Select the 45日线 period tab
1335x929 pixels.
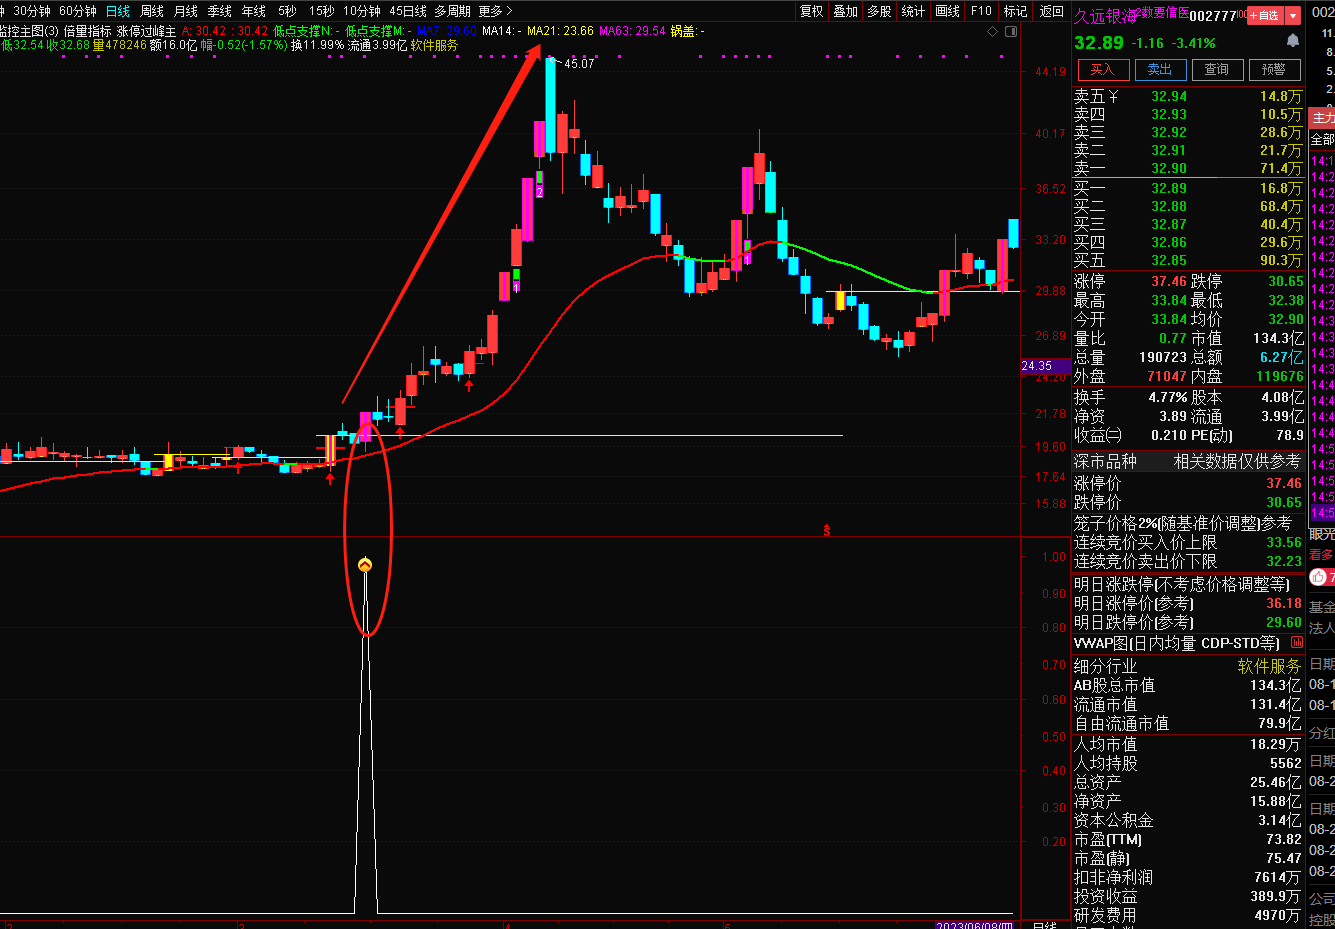tap(408, 11)
